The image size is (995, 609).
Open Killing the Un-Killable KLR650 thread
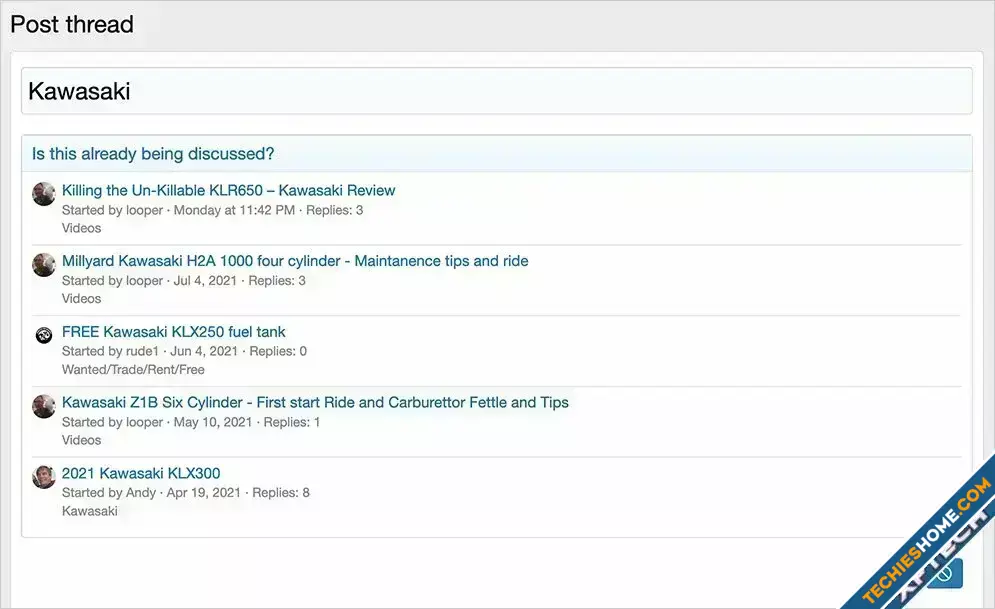tap(228, 190)
